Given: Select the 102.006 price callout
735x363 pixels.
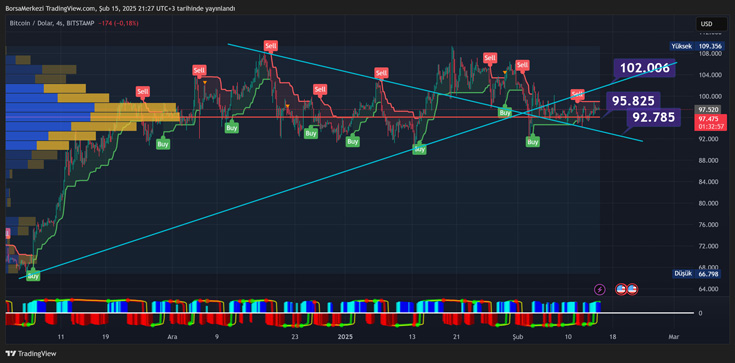Looking at the screenshot, I should tap(644, 68).
